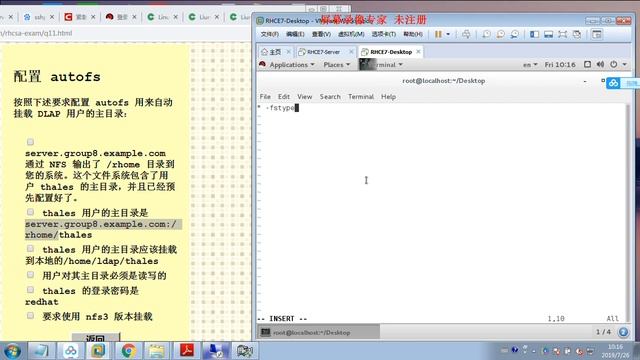Open the Adobe PDF reader taskbar icon
640x360 pixels.
coord(187,351)
